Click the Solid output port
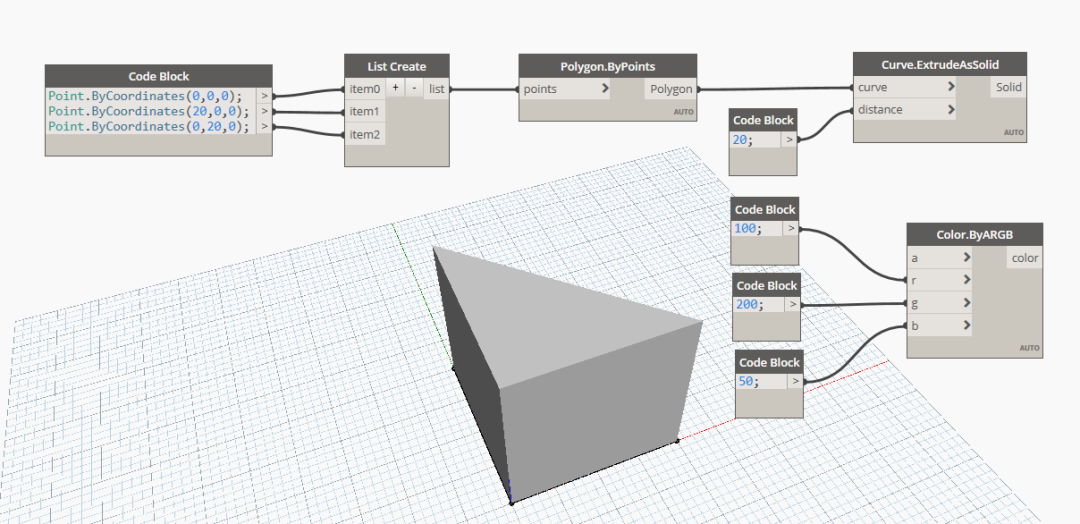The width and height of the screenshot is (1080, 524). (x=1009, y=87)
